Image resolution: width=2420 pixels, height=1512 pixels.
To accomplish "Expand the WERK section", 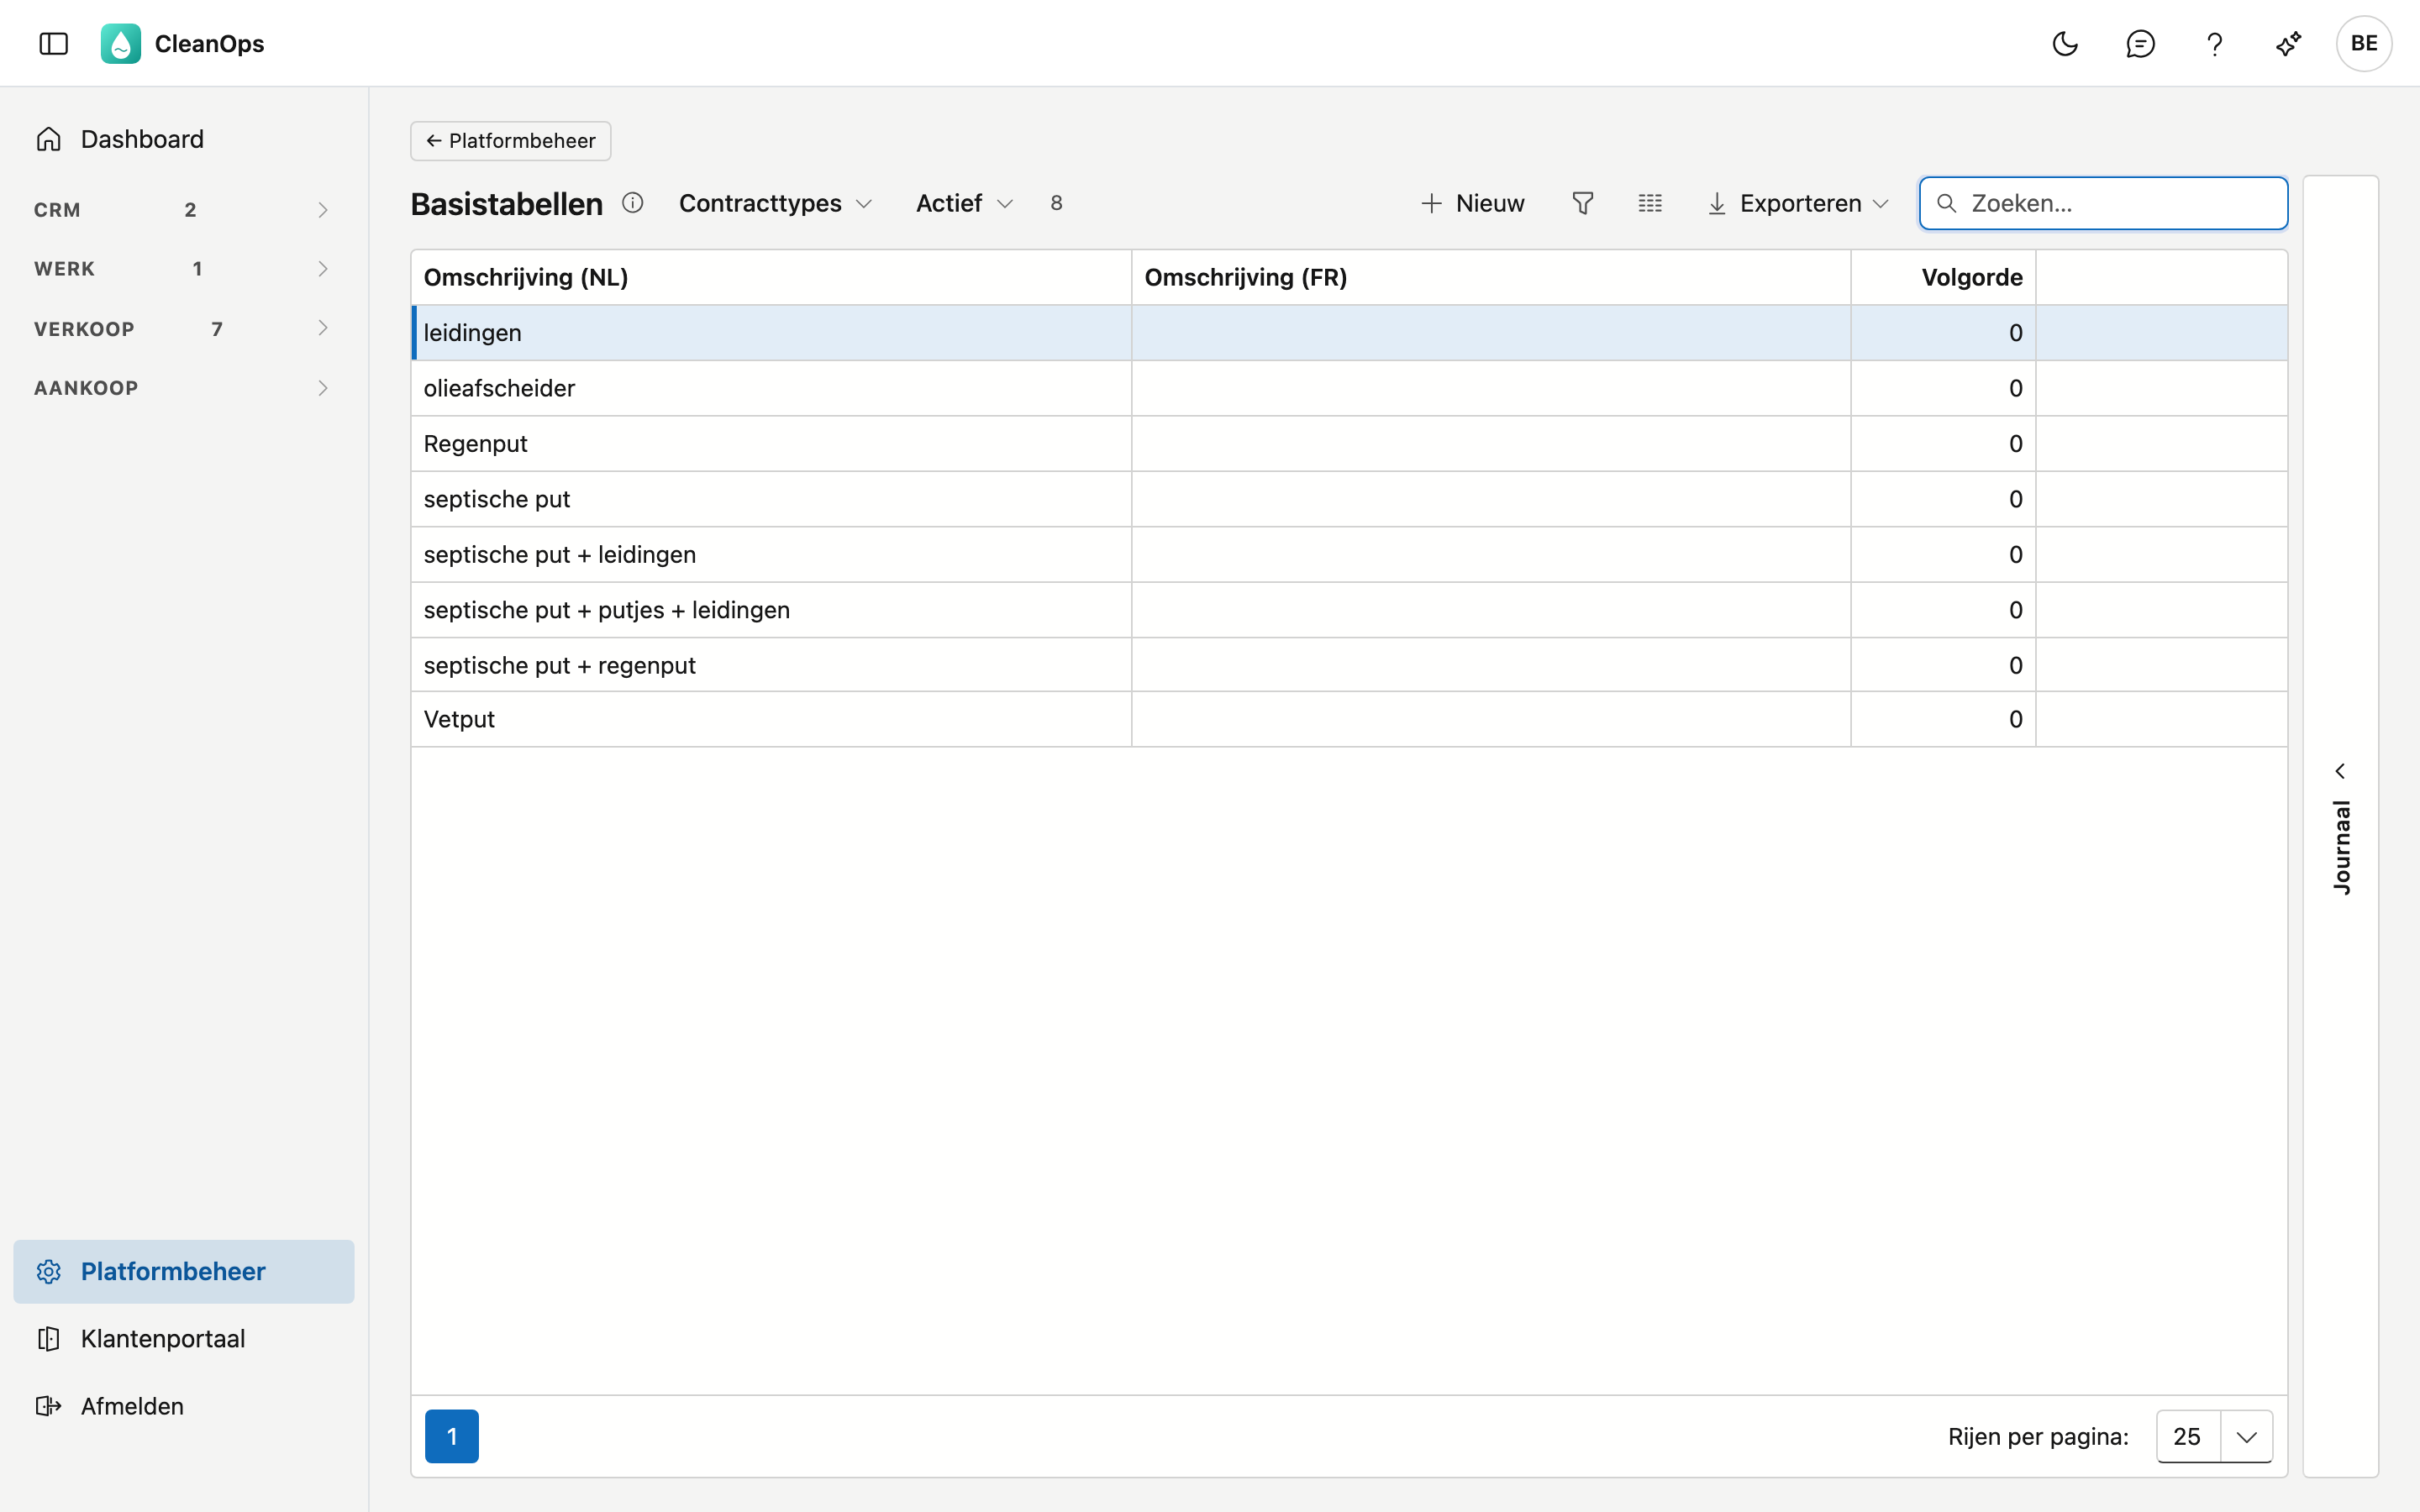I will (184, 269).
